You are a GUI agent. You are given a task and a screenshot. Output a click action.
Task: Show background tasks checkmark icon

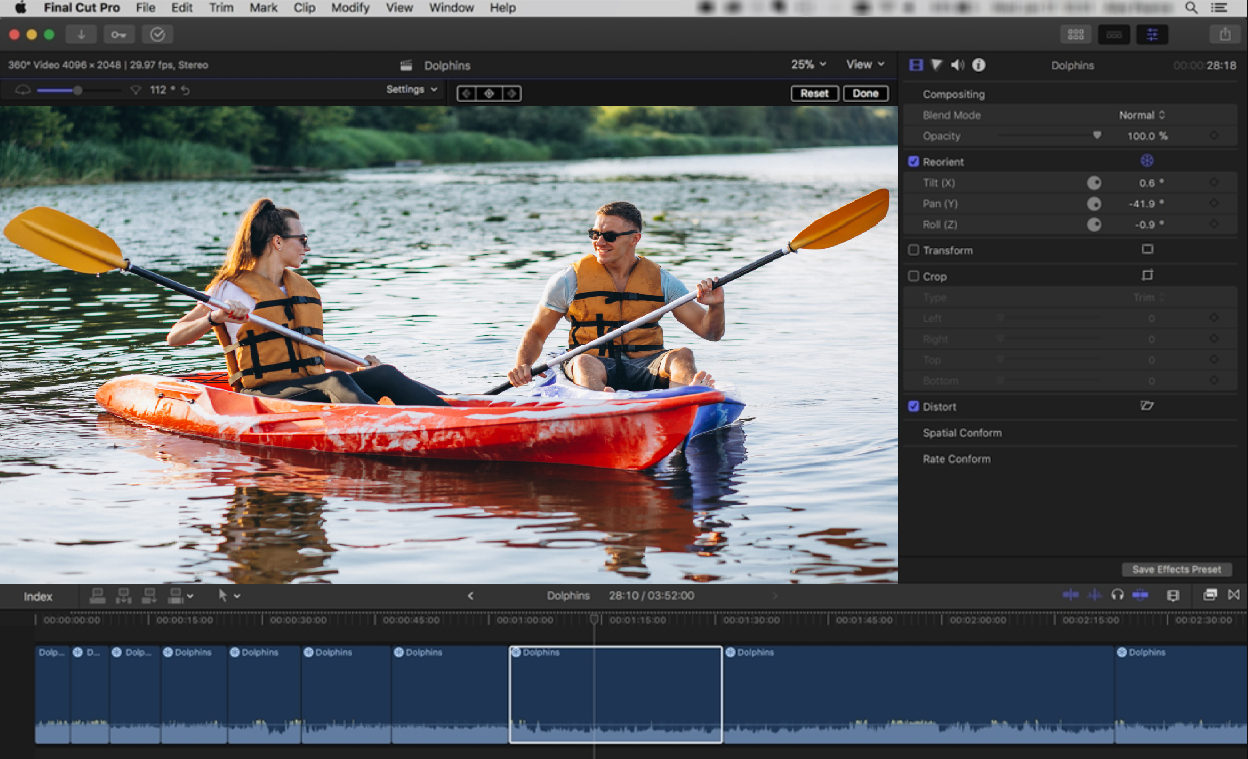[x=157, y=34]
